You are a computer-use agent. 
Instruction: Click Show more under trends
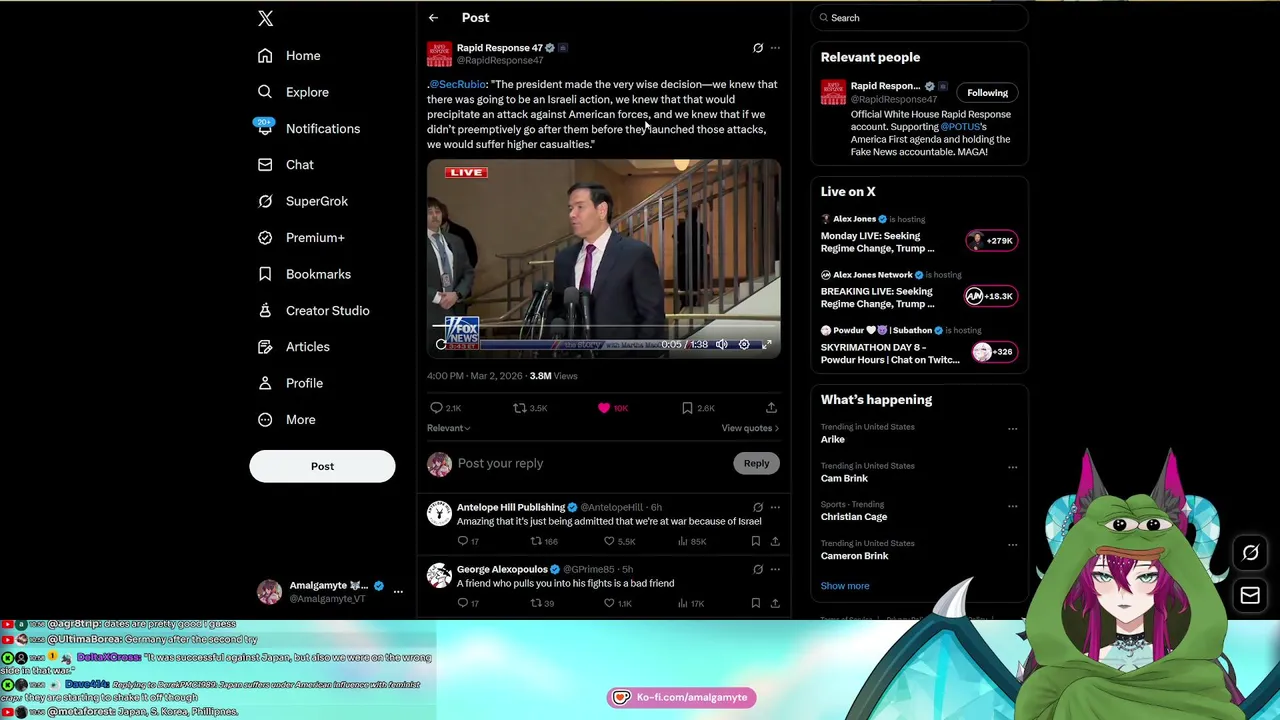(845, 586)
